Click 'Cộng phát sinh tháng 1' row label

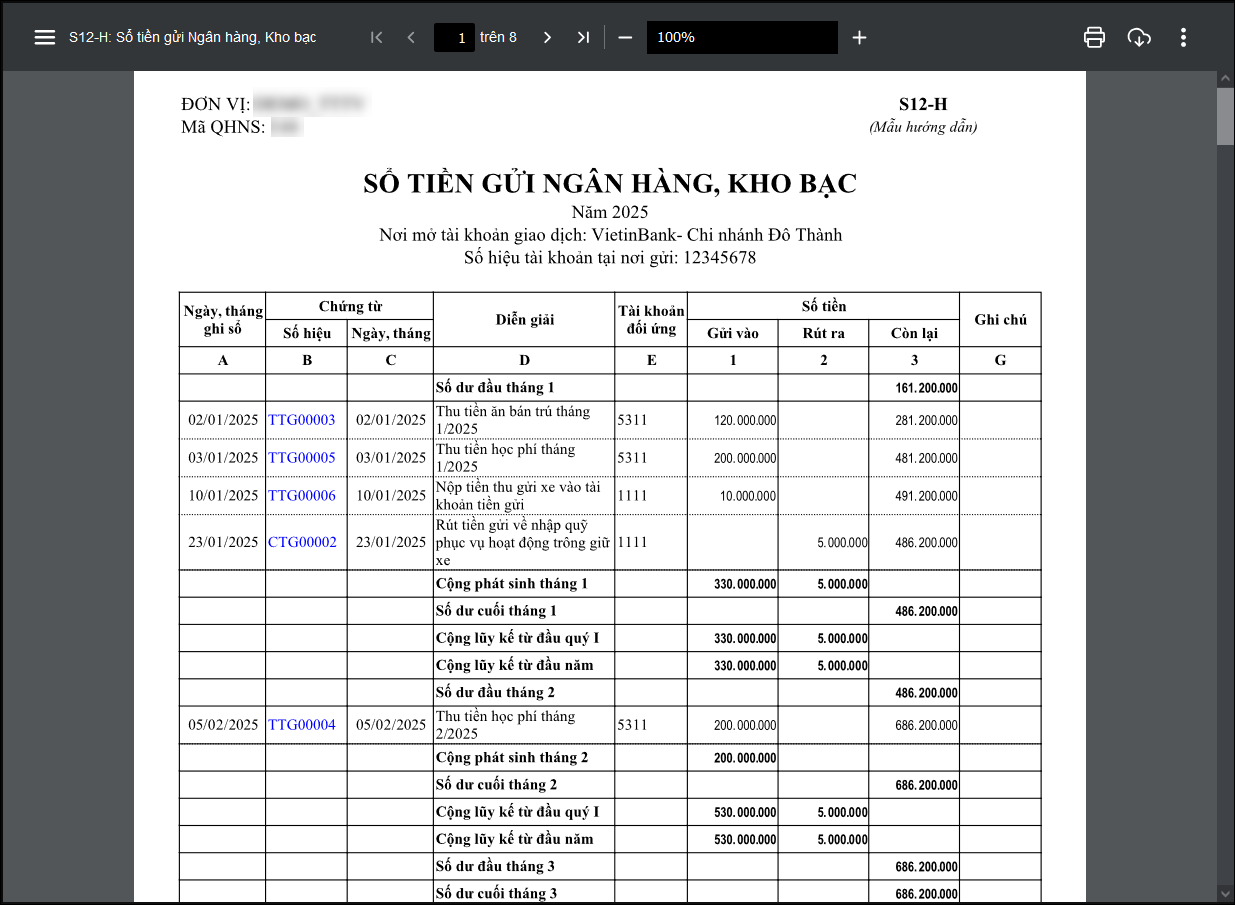click(x=512, y=584)
